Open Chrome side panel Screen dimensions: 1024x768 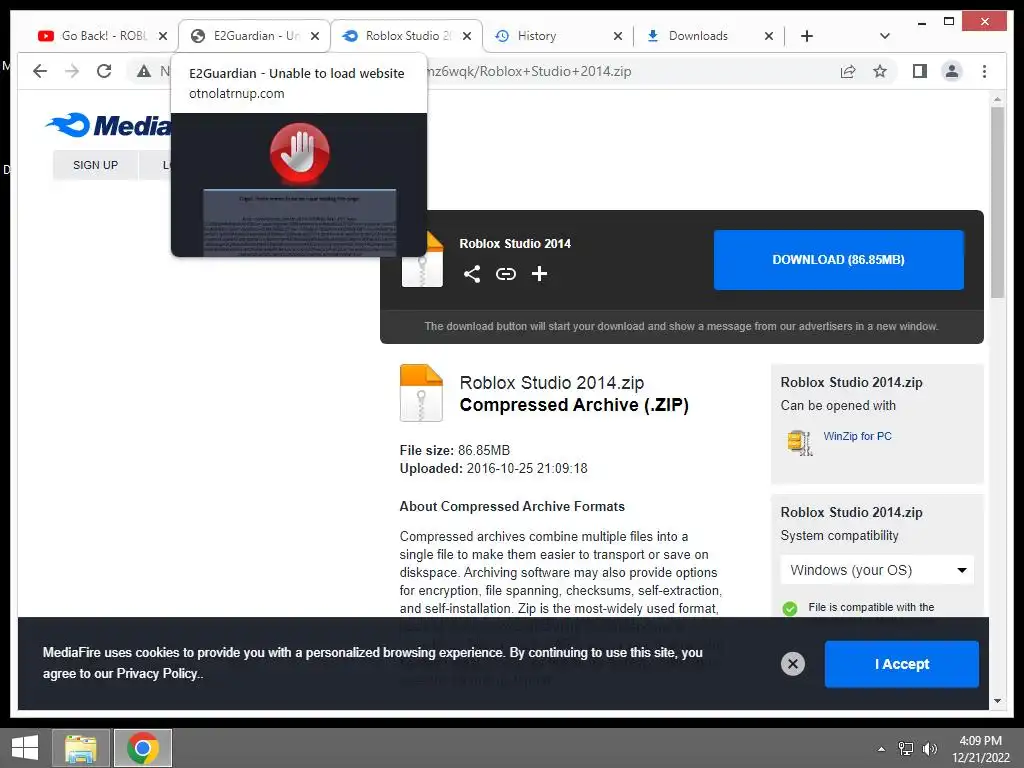coord(920,71)
